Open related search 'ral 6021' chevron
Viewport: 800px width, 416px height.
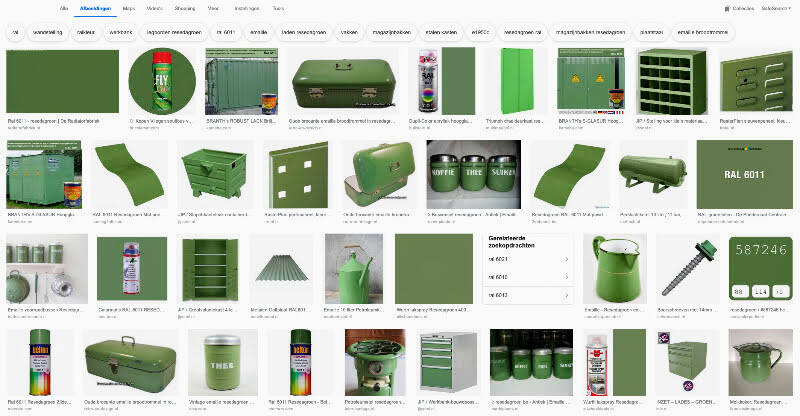coord(566,259)
